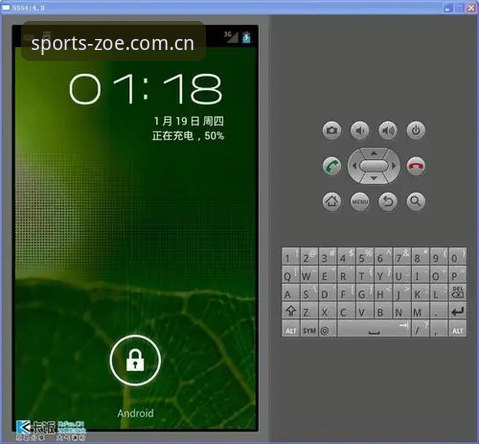Click the D-pad center select button
This screenshot has width=479, height=444.
(x=374, y=166)
